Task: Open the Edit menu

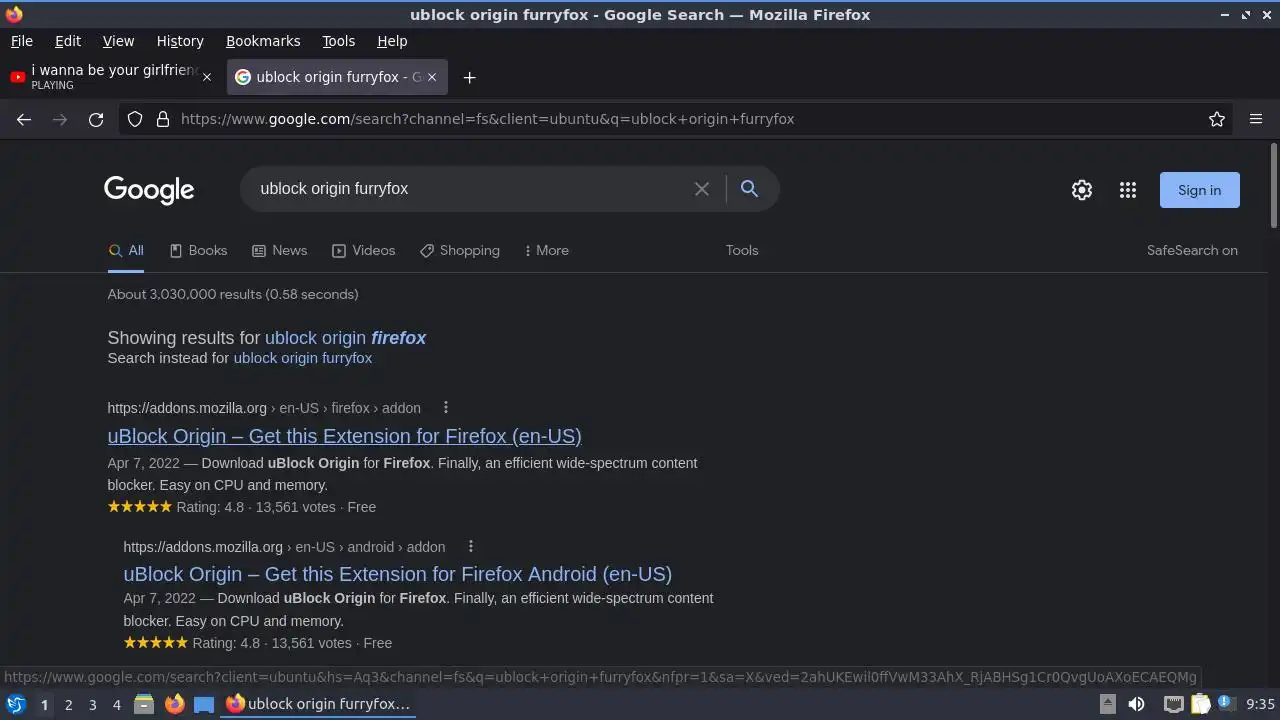Action: (x=68, y=41)
